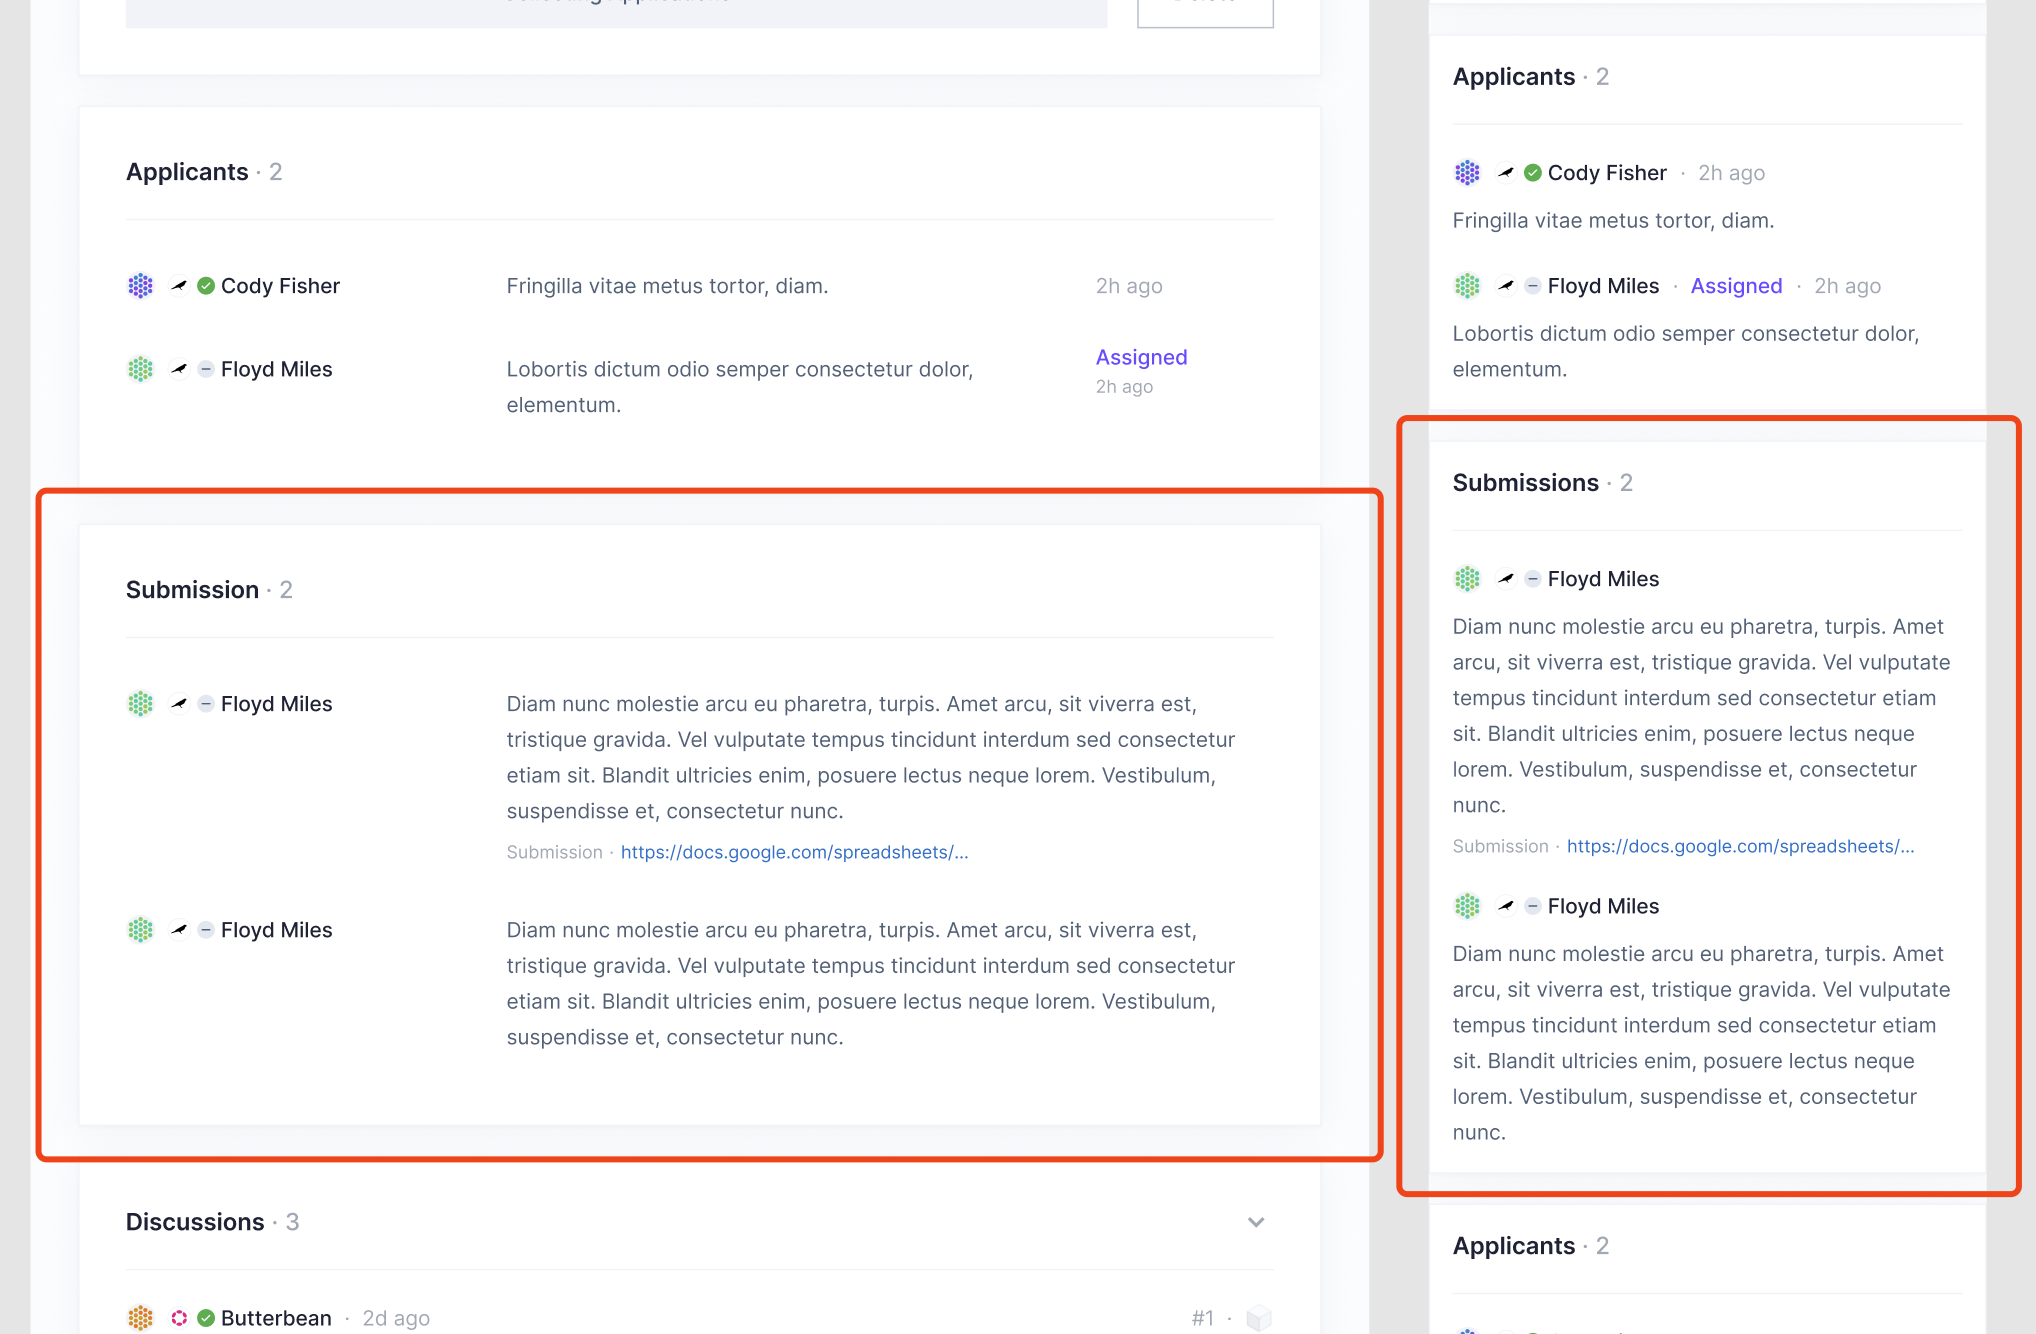
Task: Click Cody Fisher's avatar in the right sidebar
Action: tap(1467, 172)
